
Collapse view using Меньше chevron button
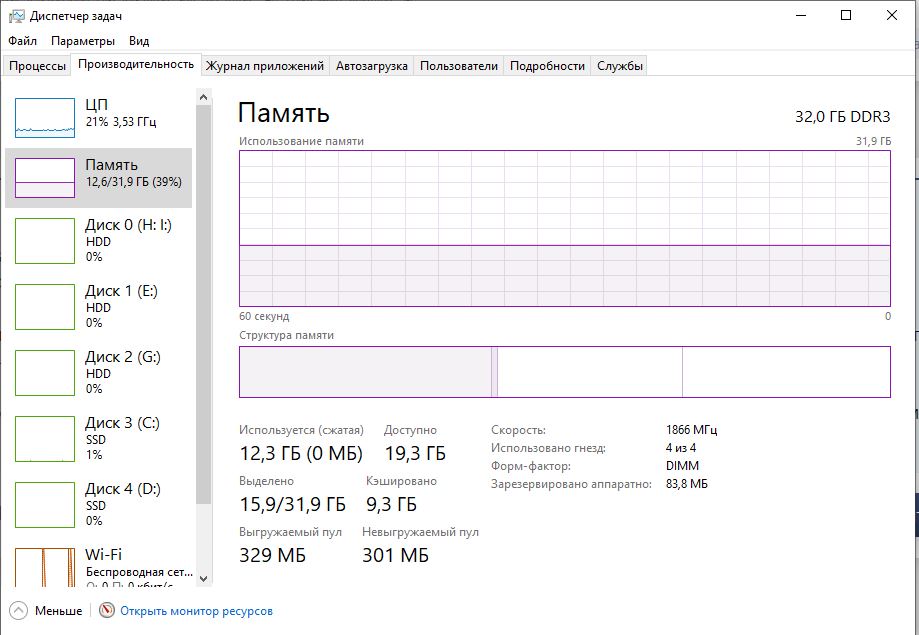(x=19, y=610)
